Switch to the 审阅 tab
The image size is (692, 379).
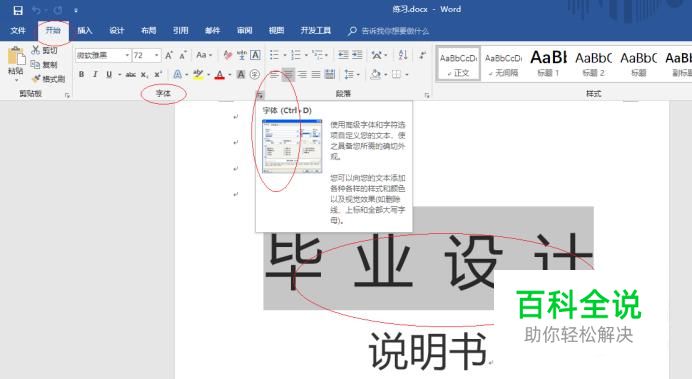(x=244, y=30)
